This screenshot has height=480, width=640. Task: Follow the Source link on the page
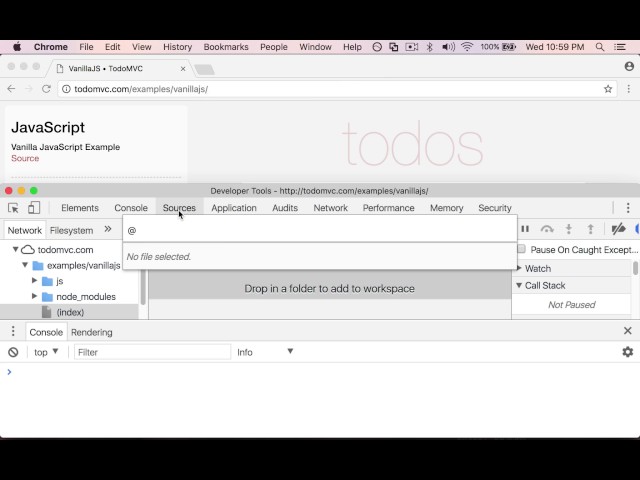point(25,158)
